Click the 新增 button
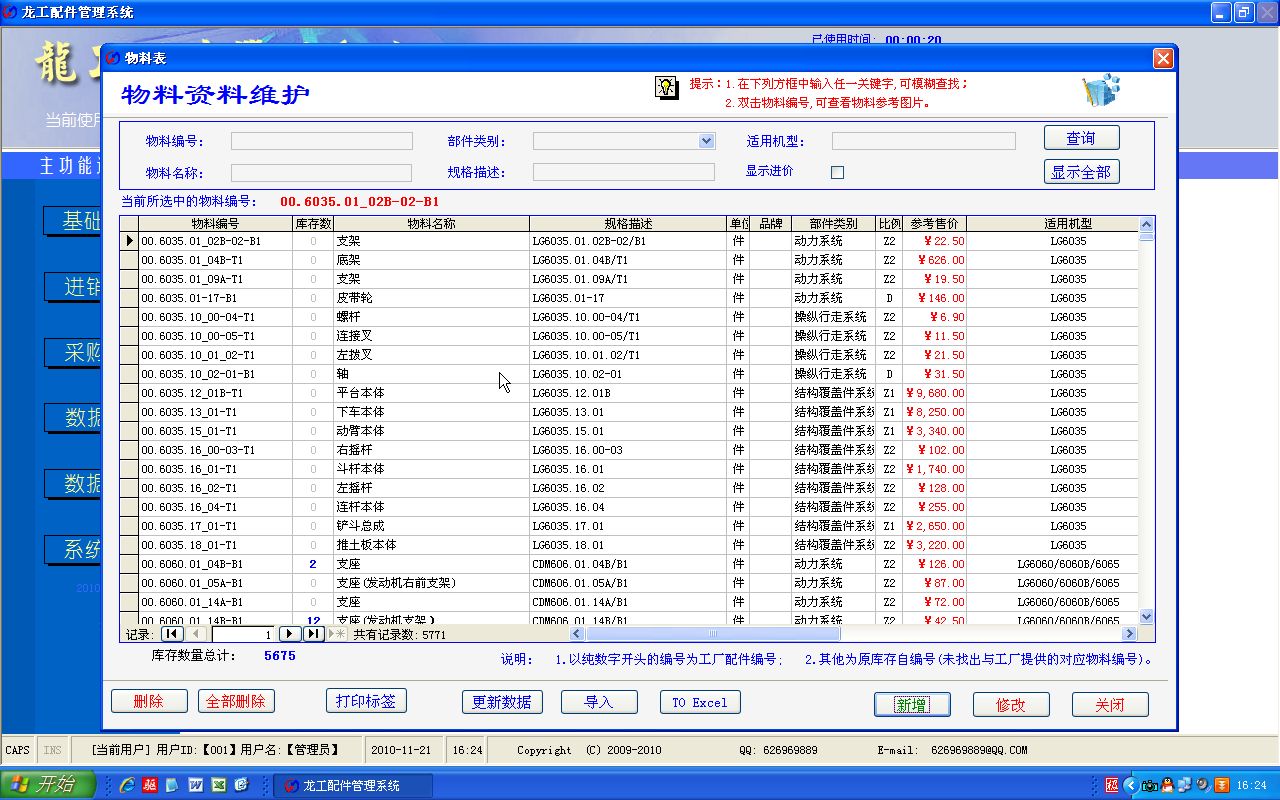Viewport: 1280px width, 800px height. tap(912, 704)
